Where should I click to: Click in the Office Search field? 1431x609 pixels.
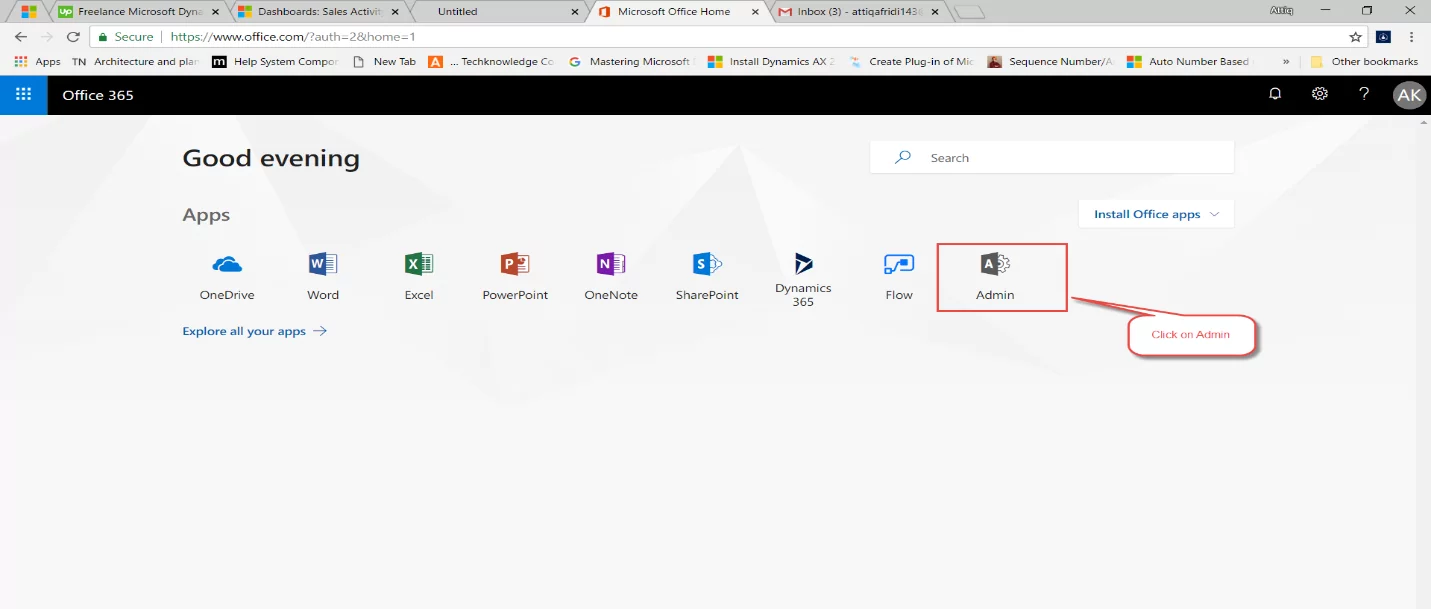pos(1052,157)
